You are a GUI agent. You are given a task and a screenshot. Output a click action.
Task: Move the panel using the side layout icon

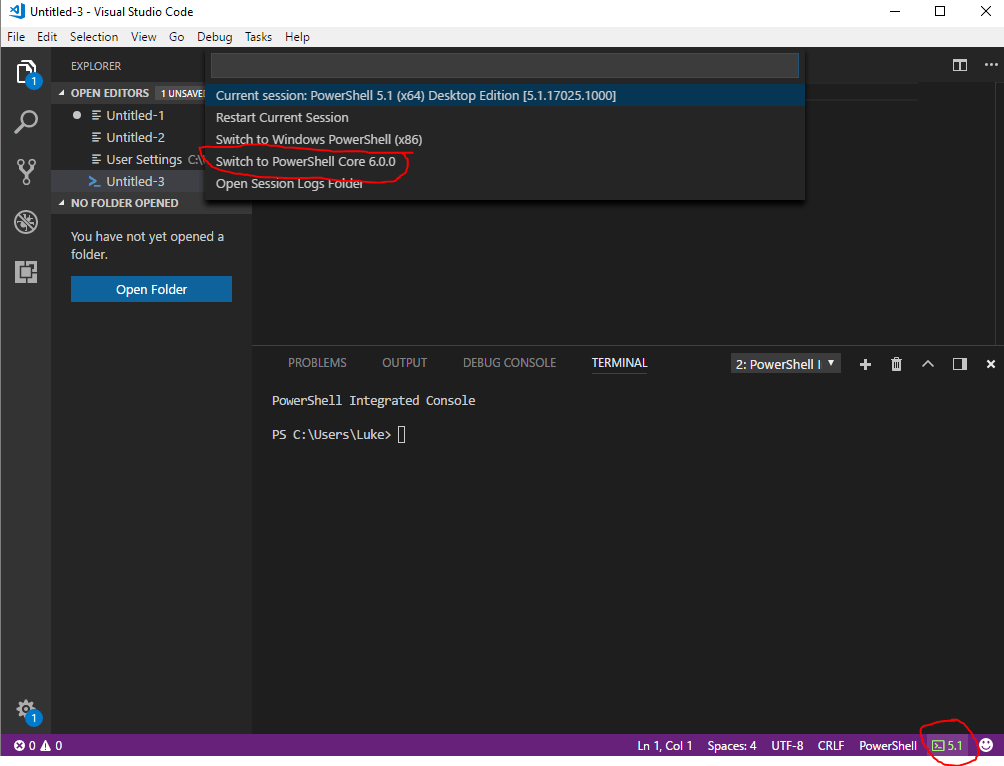(959, 364)
